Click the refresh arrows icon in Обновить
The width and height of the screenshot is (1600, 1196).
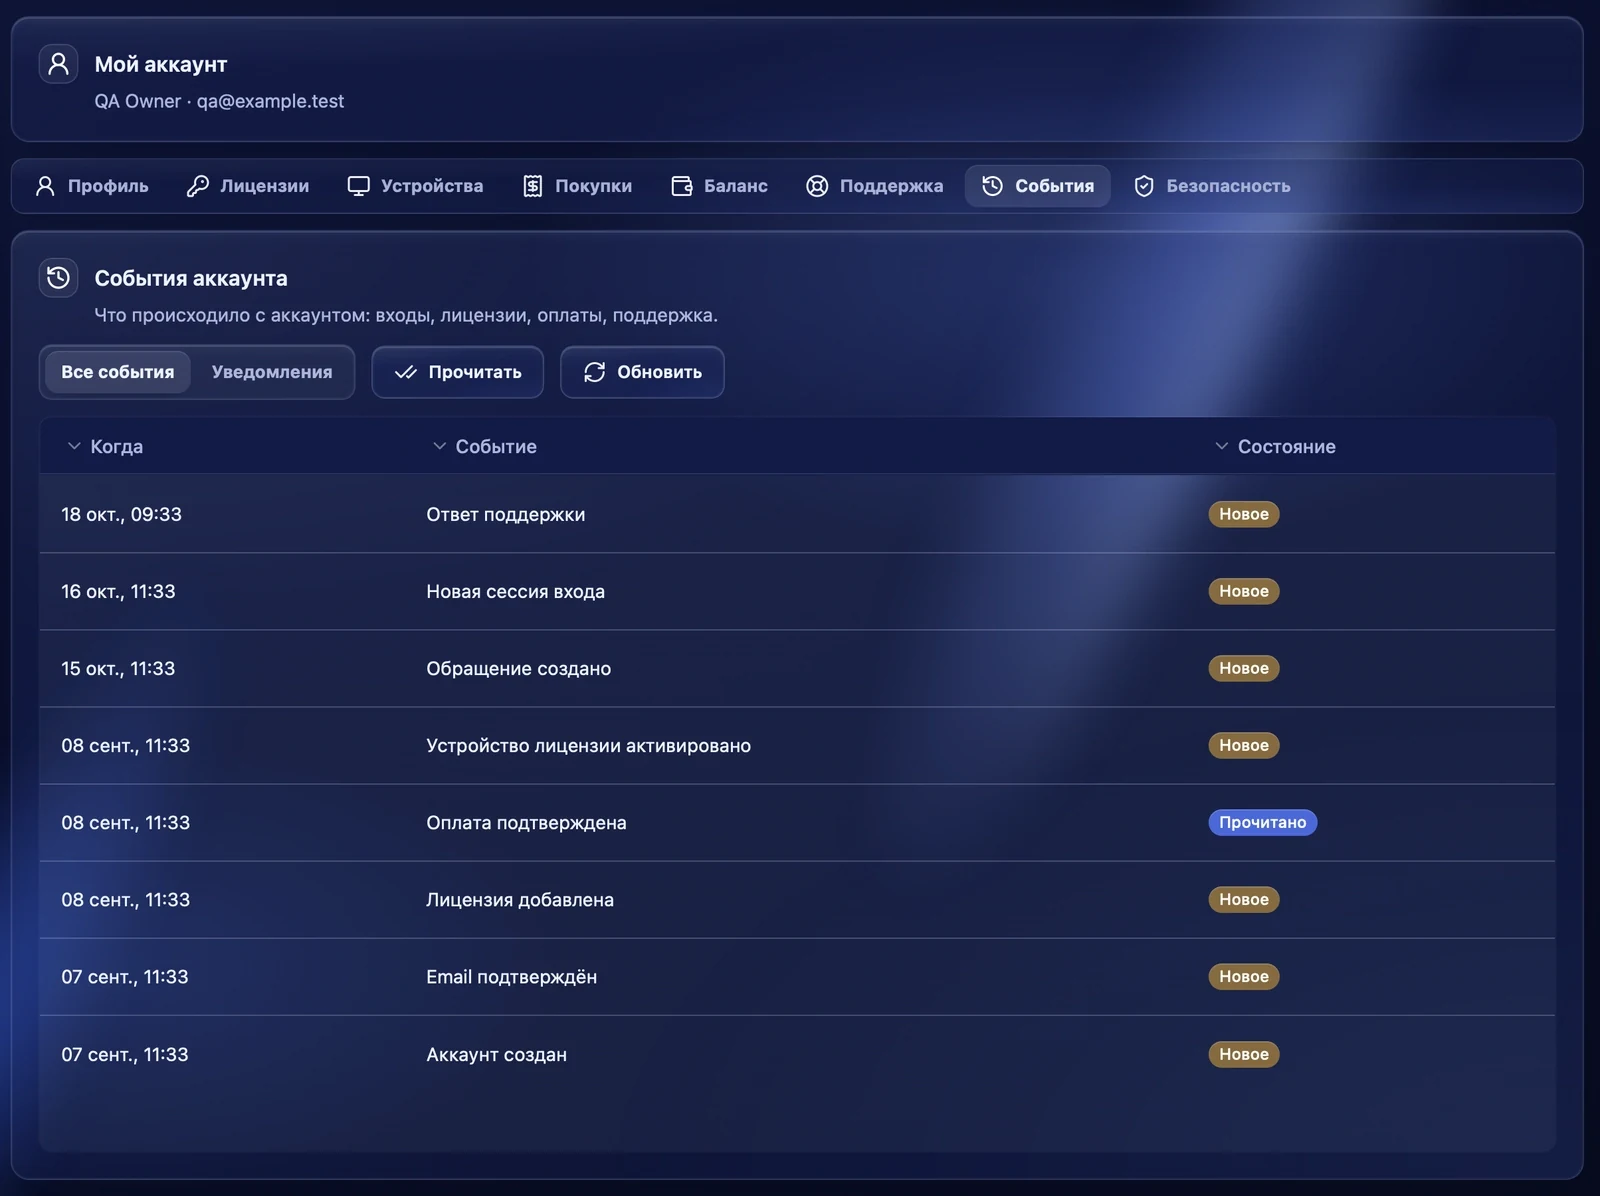(594, 372)
